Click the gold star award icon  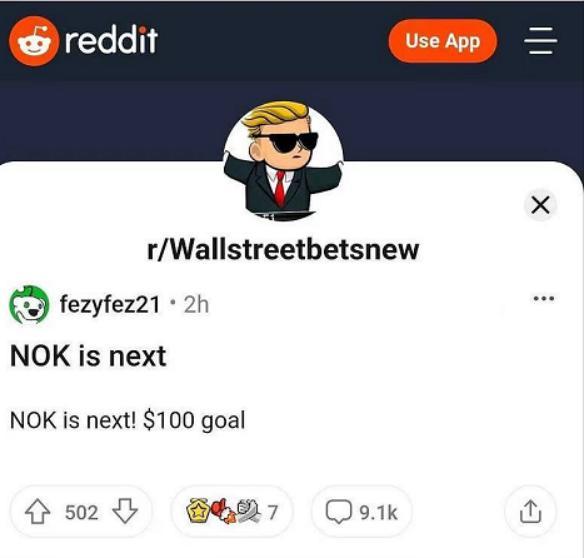[196, 511]
